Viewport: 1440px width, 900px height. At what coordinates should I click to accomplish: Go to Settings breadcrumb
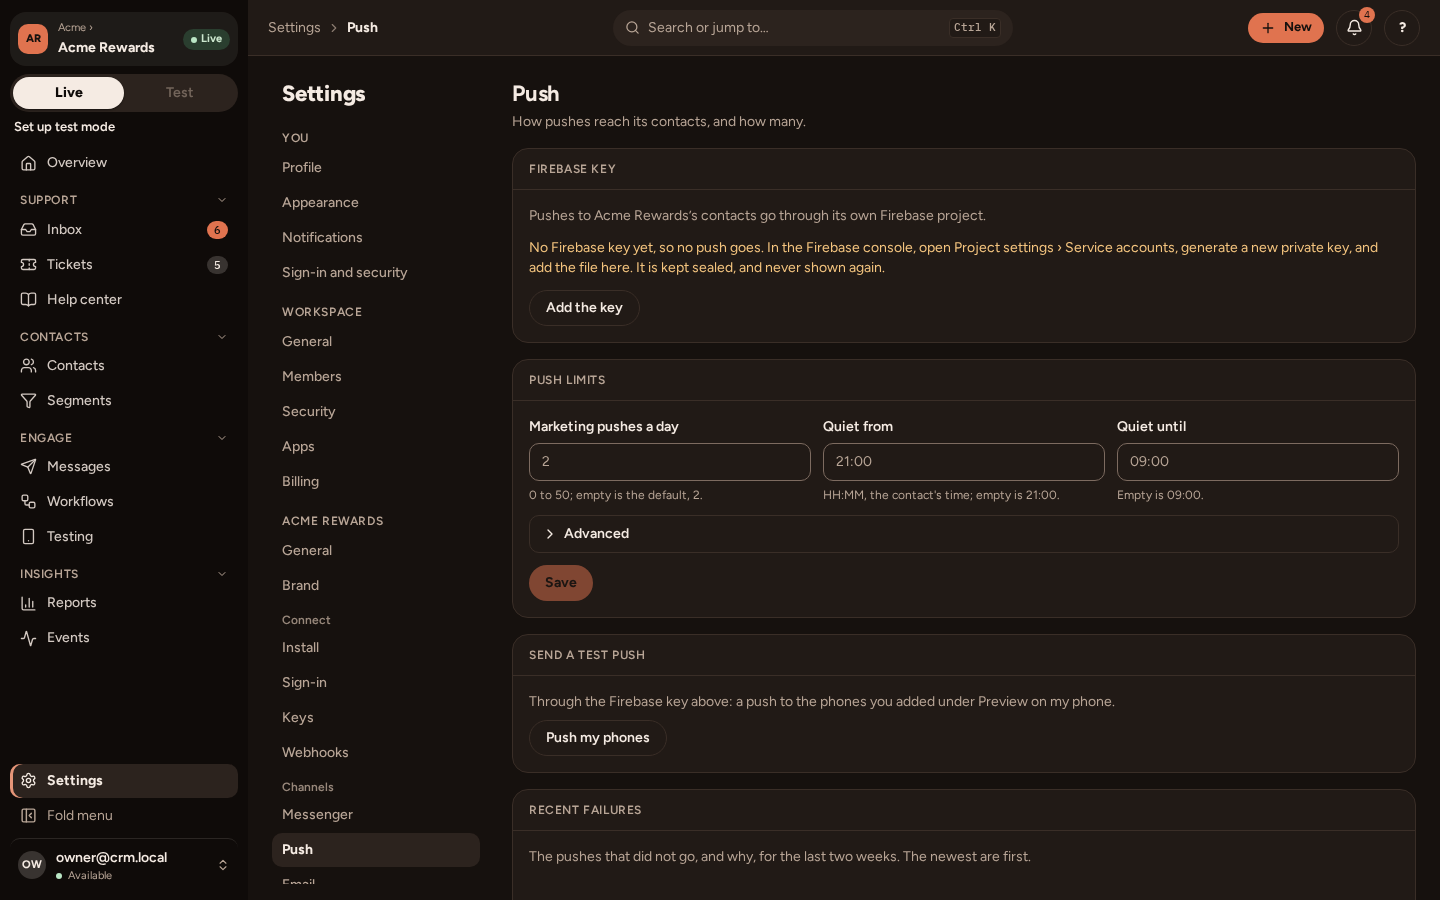294,28
